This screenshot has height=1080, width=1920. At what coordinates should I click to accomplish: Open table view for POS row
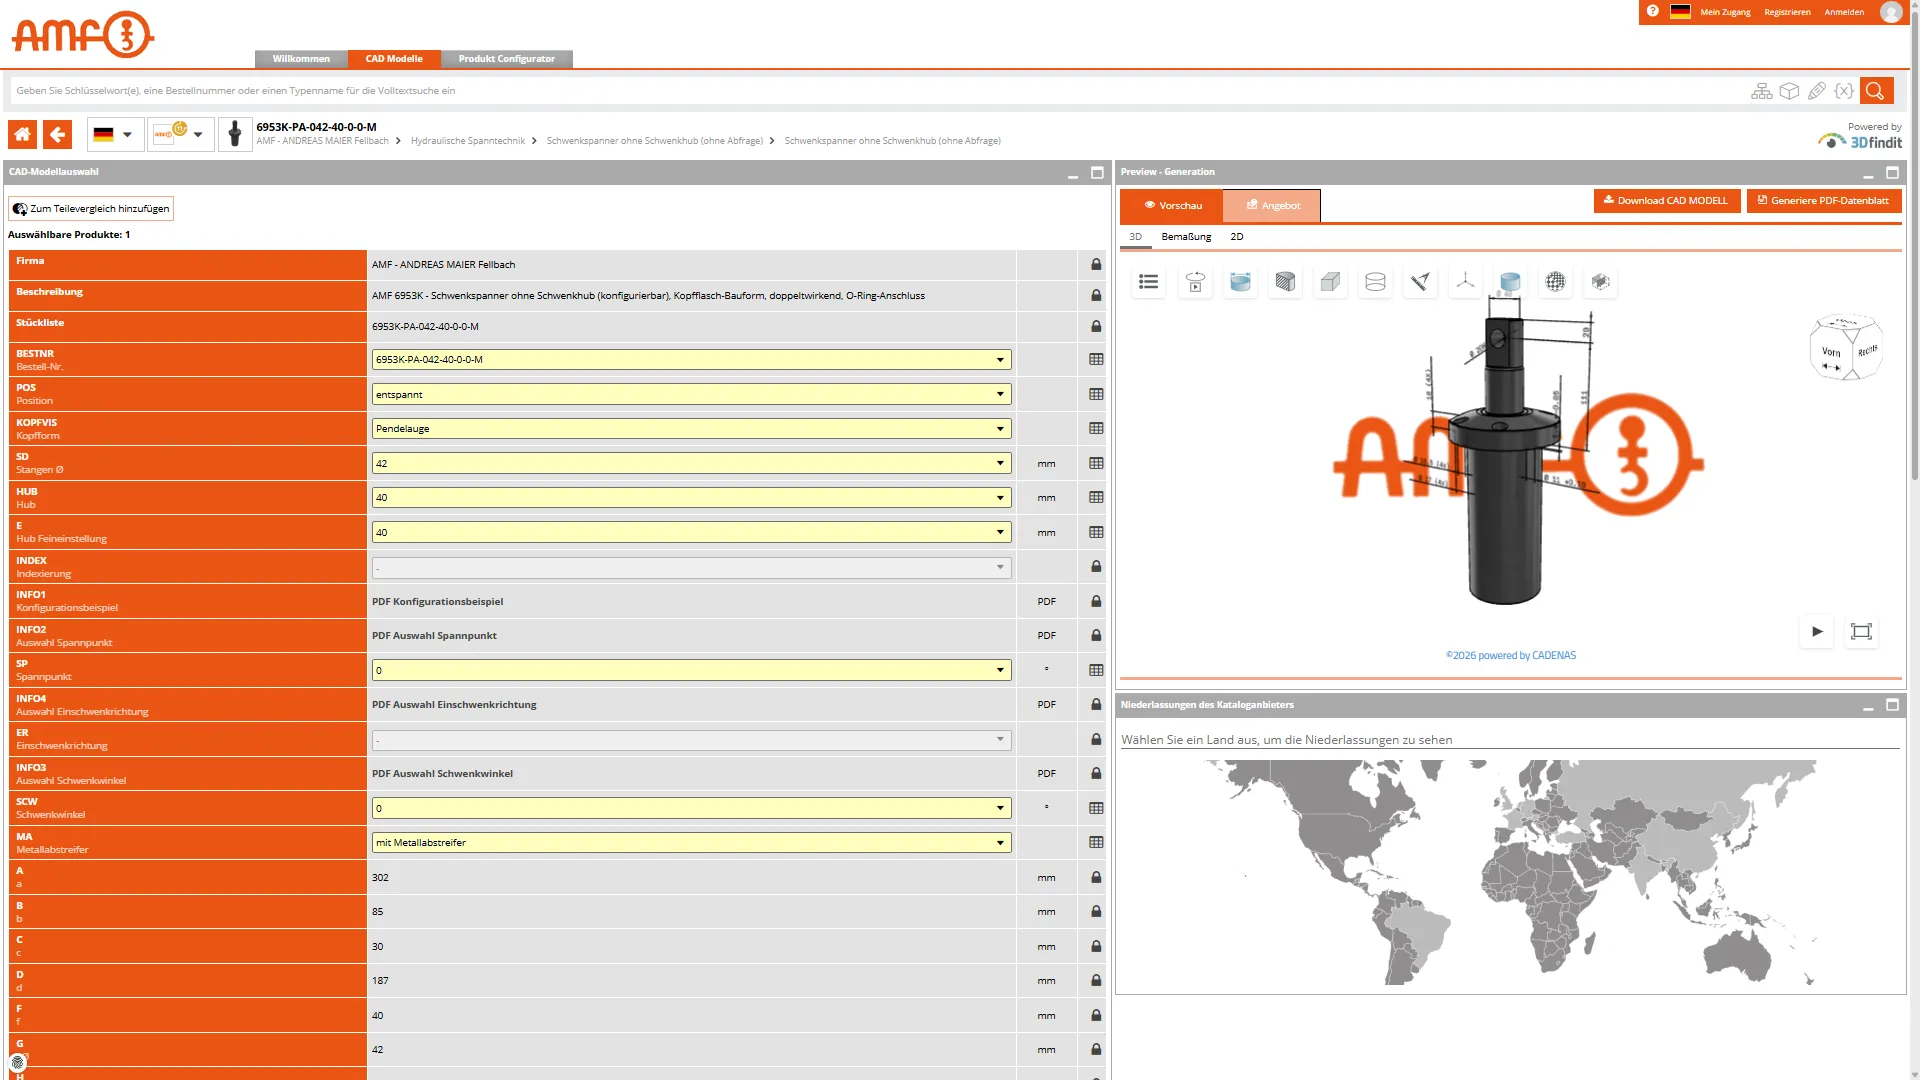[1096, 394]
